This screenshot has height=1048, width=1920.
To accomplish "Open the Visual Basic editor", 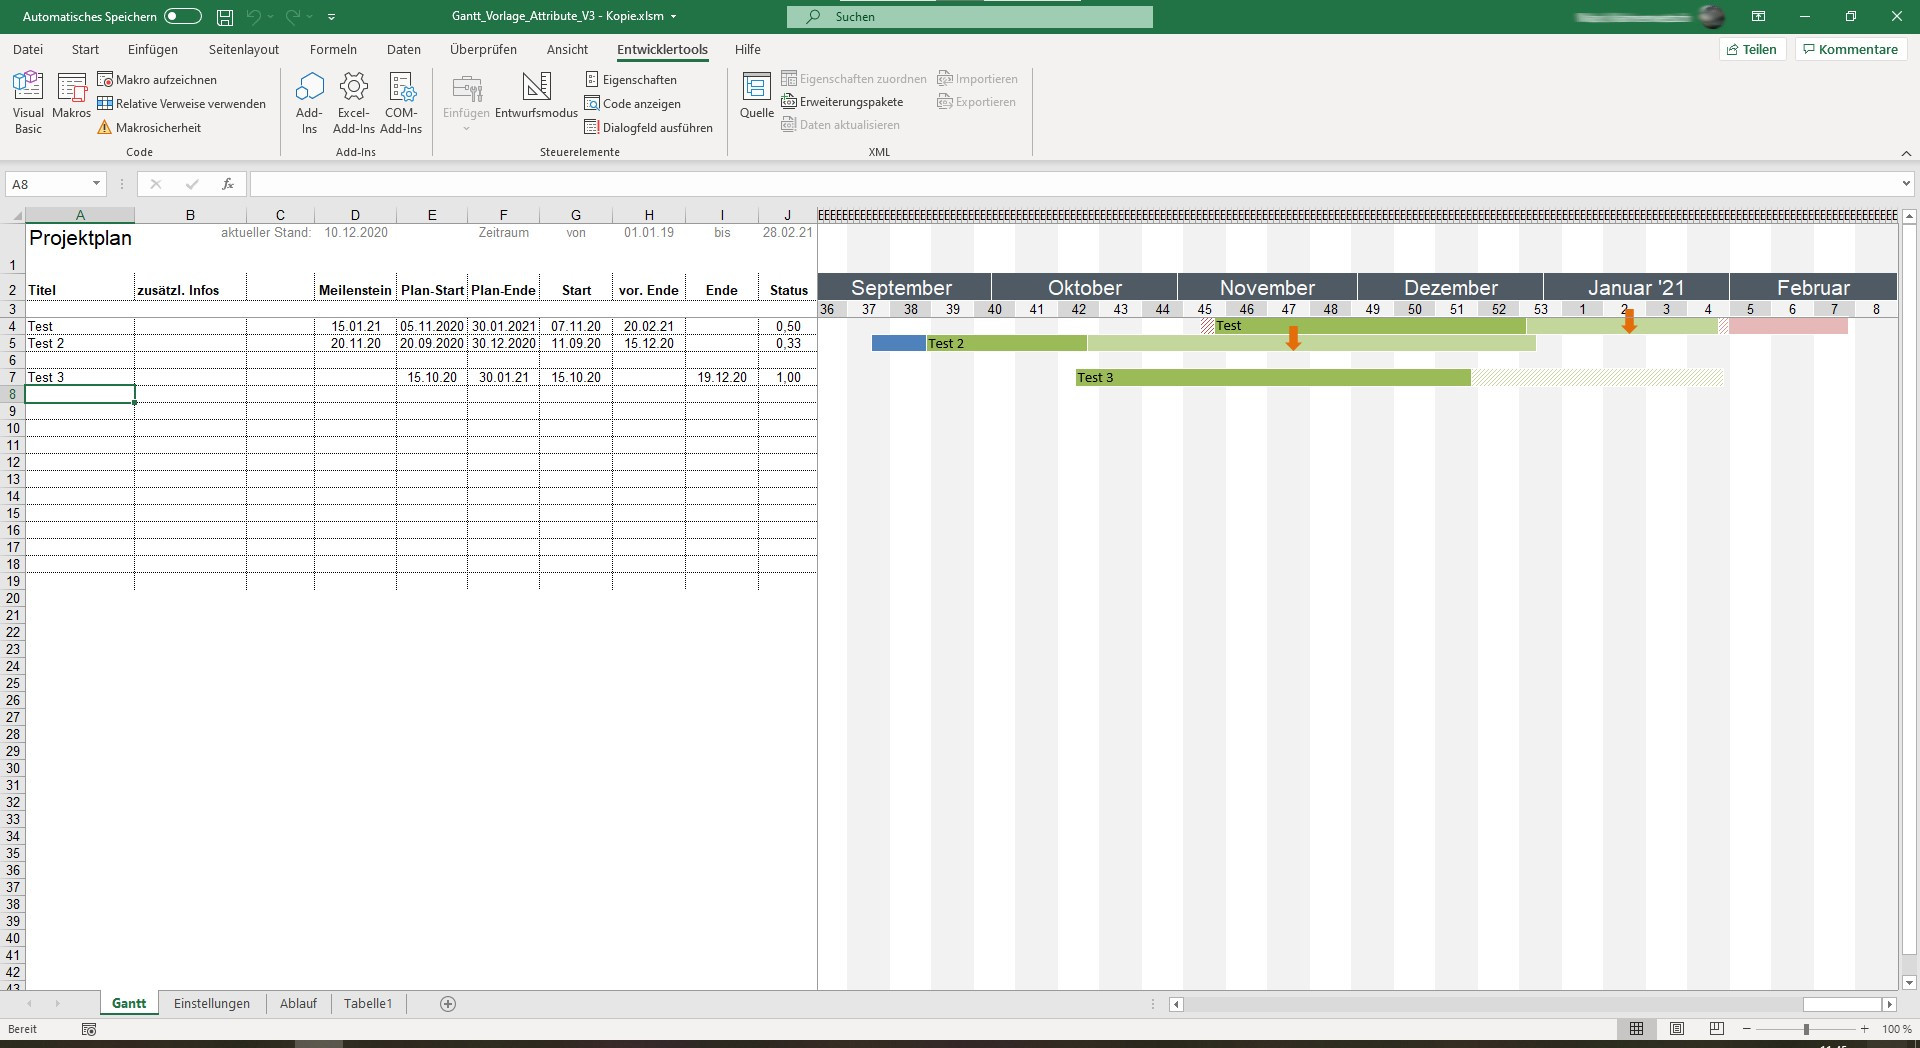I will (x=28, y=100).
